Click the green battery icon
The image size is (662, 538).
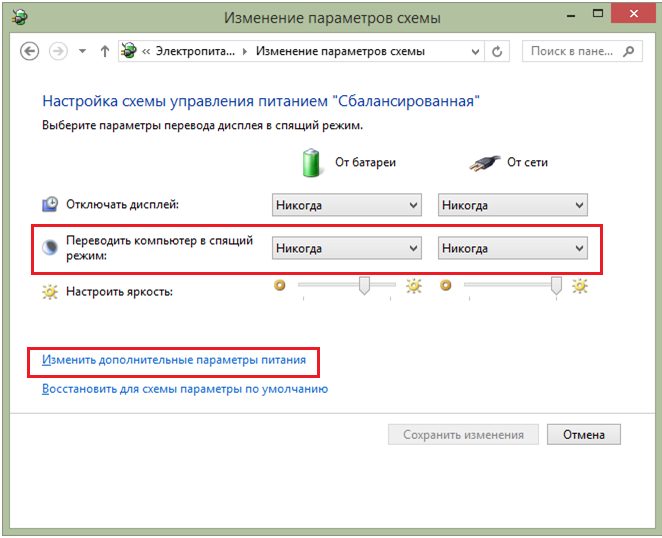312,163
